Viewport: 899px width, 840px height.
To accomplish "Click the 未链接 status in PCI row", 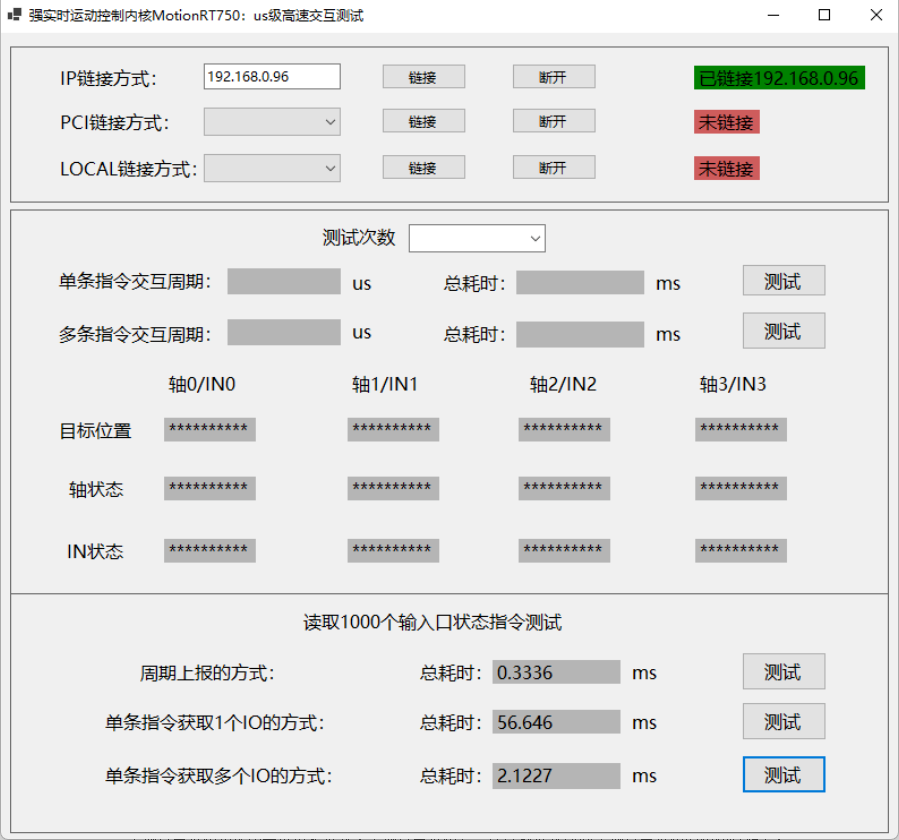I will pyautogui.click(x=726, y=122).
